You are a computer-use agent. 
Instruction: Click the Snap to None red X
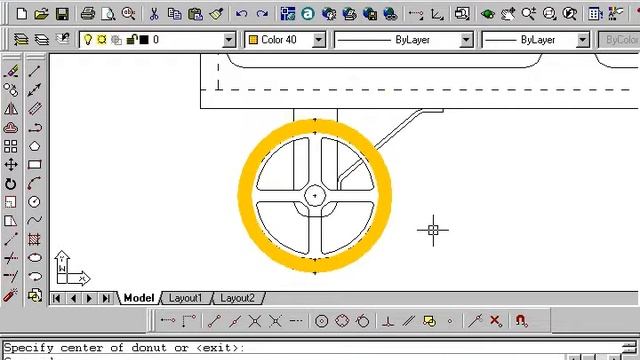pyautogui.click(x=496, y=321)
